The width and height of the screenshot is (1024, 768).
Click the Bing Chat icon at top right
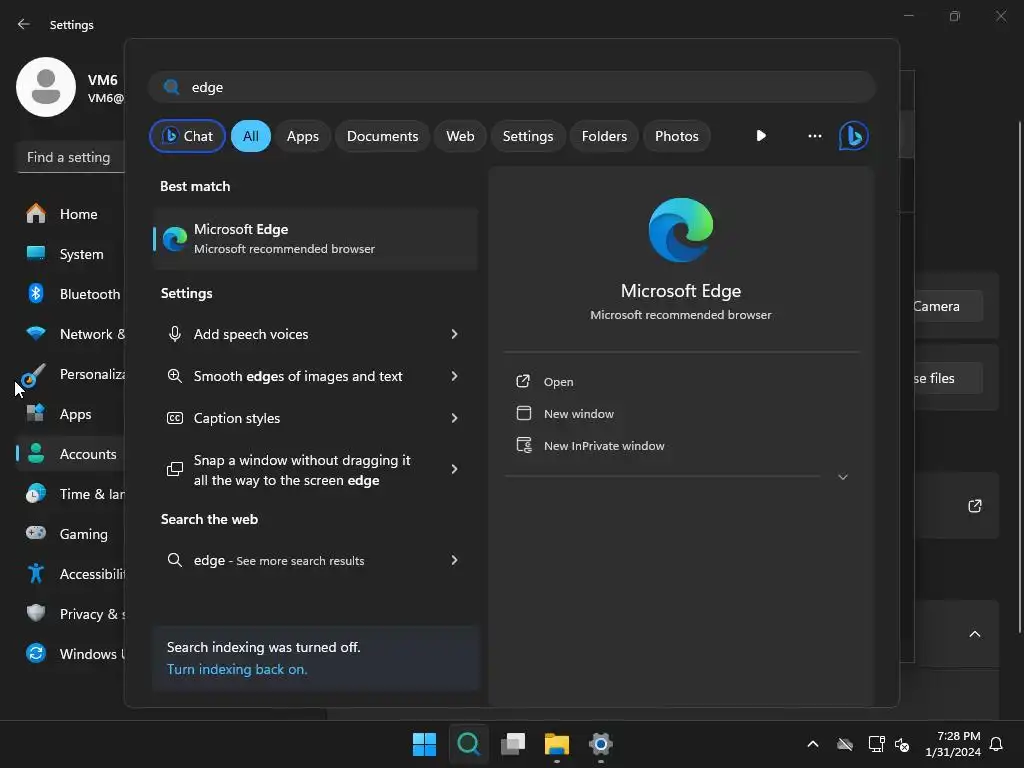[853, 136]
